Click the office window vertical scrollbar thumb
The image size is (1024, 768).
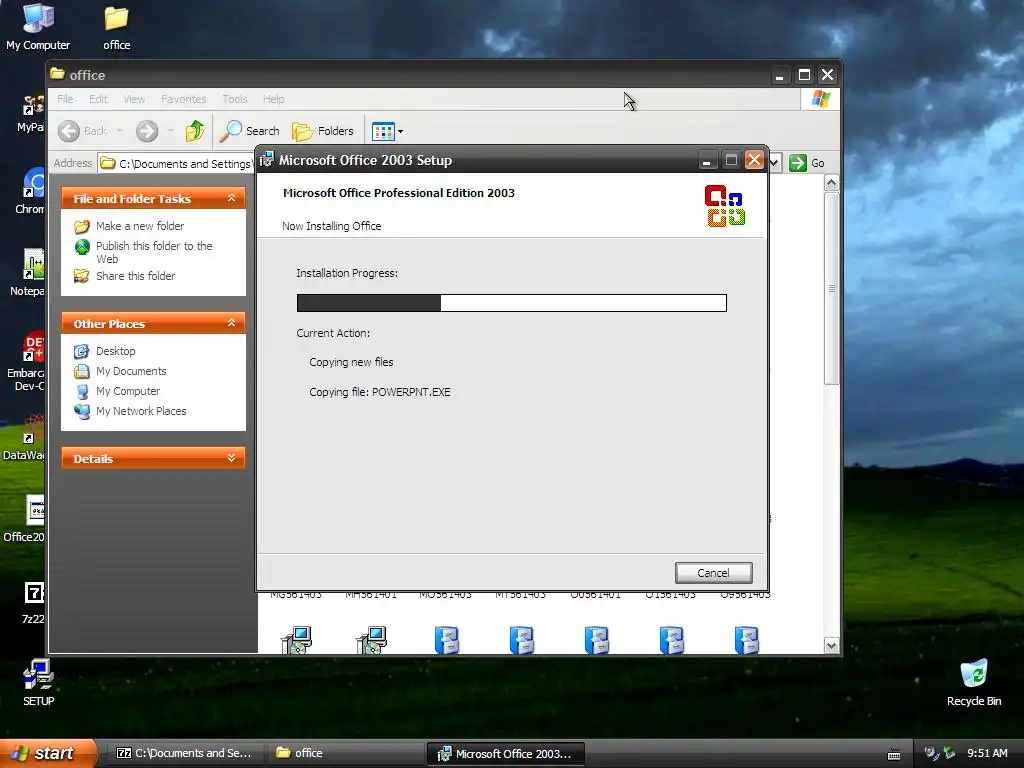(831, 287)
